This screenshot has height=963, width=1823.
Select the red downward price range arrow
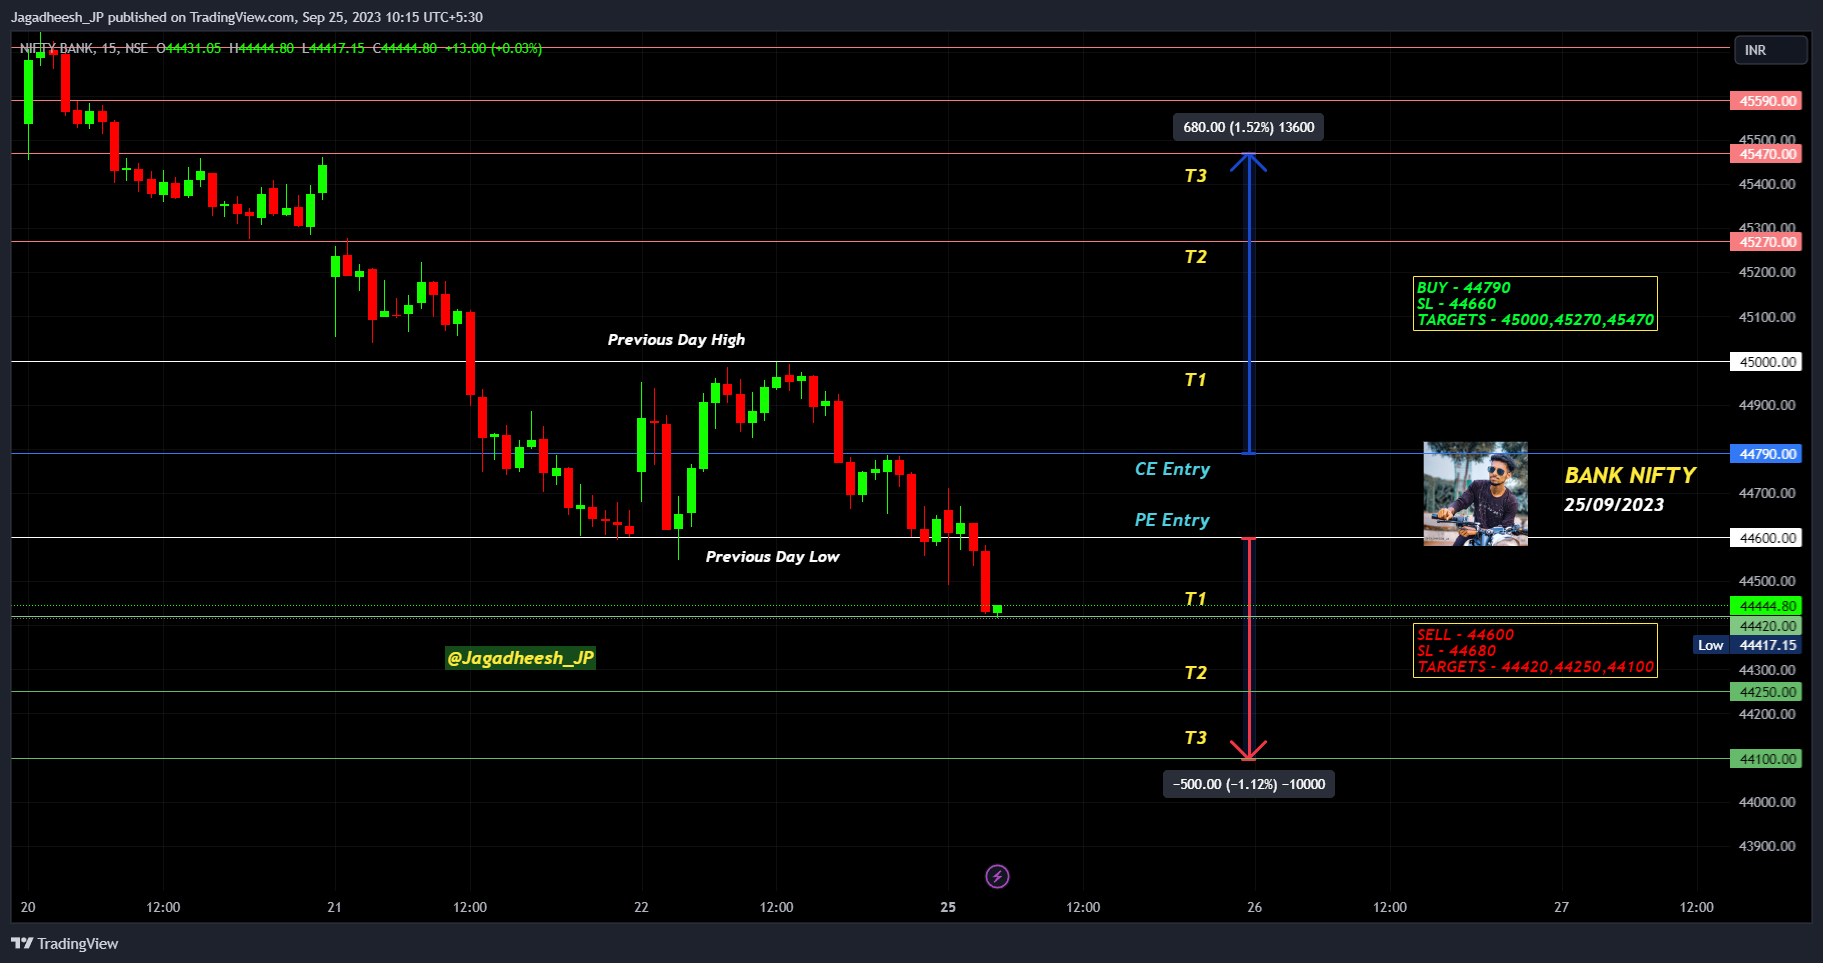click(x=1248, y=649)
